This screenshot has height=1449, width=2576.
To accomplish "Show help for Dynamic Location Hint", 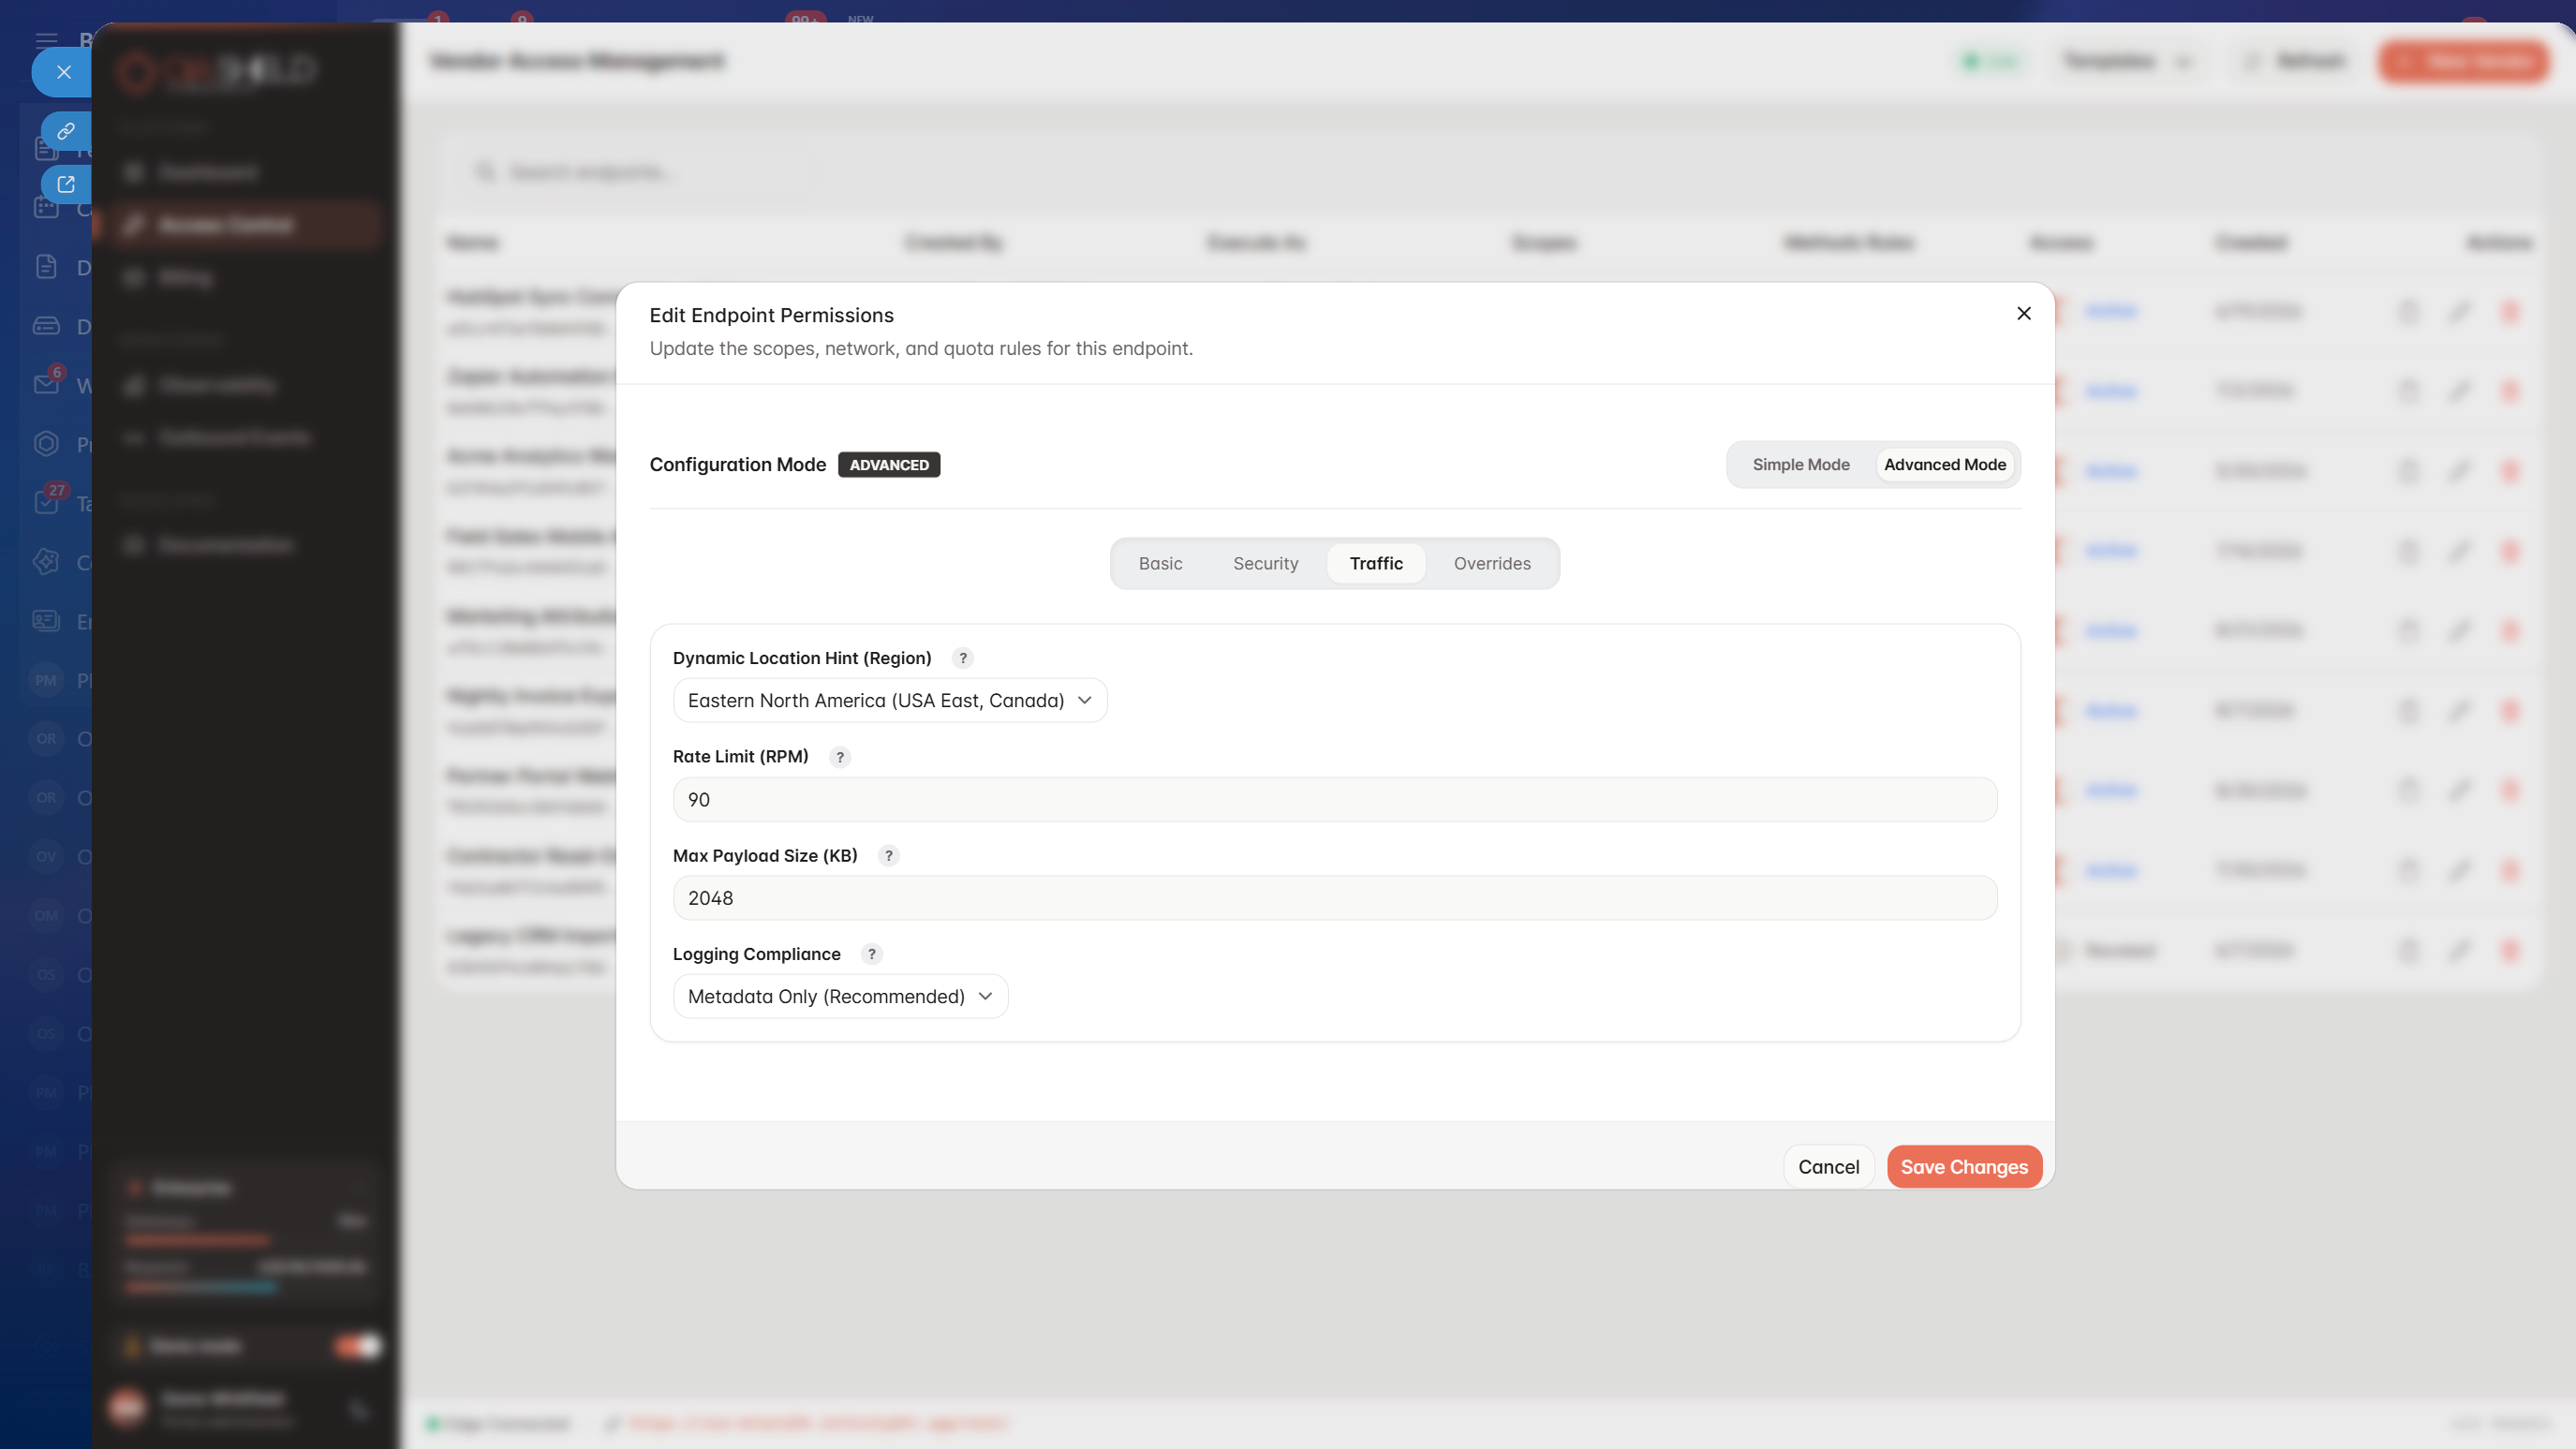I will (x=963, y=658).
